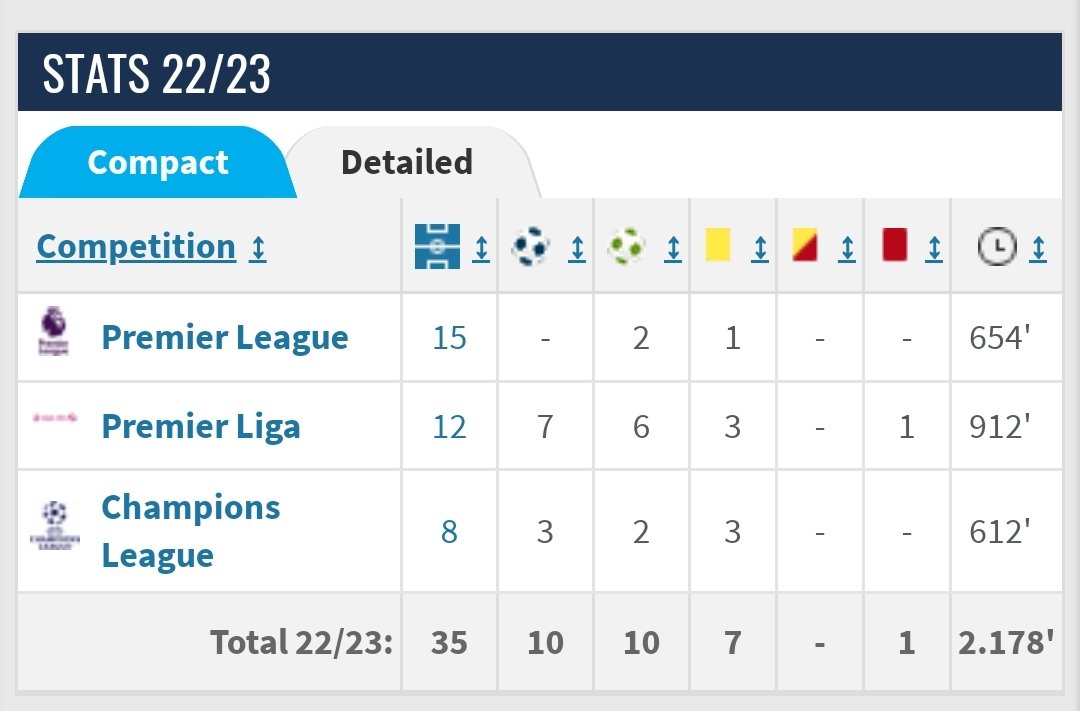Click the green assists ball icon
Screen dimensions: 1080x711
pyautogui.click(x=626, y=246)
